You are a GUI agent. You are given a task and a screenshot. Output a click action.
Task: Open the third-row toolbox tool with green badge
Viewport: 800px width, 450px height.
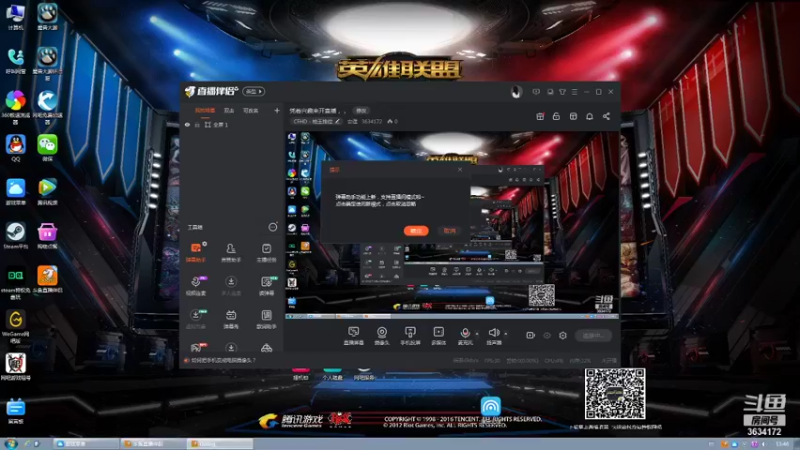pos(196,319)
